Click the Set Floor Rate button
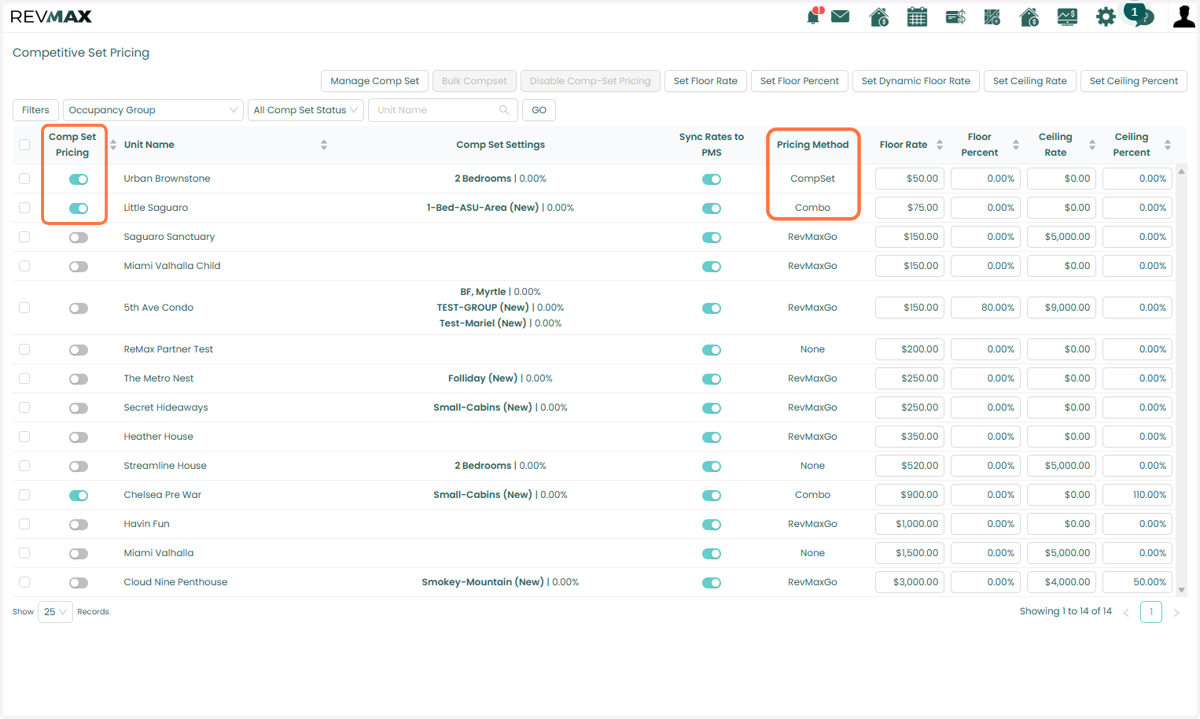Image resolution: width=1200 pixels, height=719 pixels. point(705,81)
